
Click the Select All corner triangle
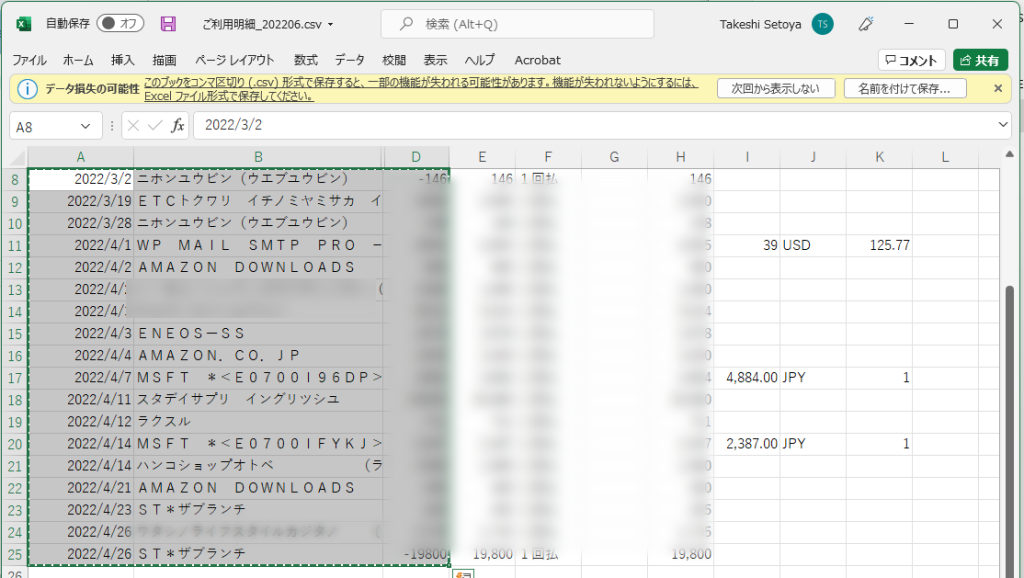(x=17, y=157)
